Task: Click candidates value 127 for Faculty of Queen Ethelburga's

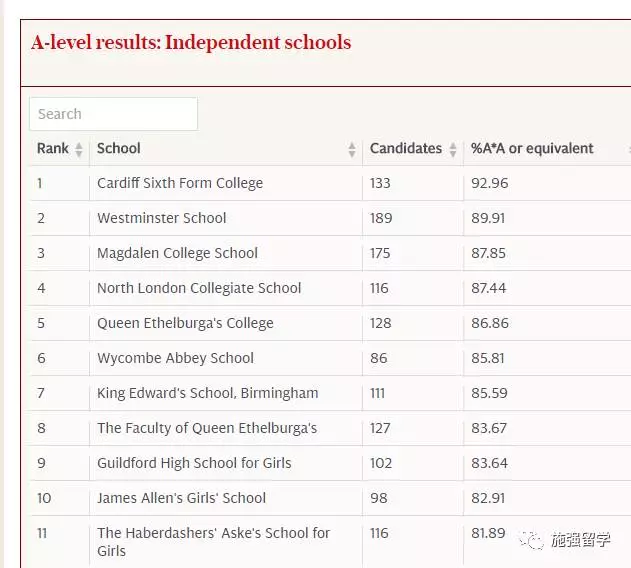Action: pos(380,429)
